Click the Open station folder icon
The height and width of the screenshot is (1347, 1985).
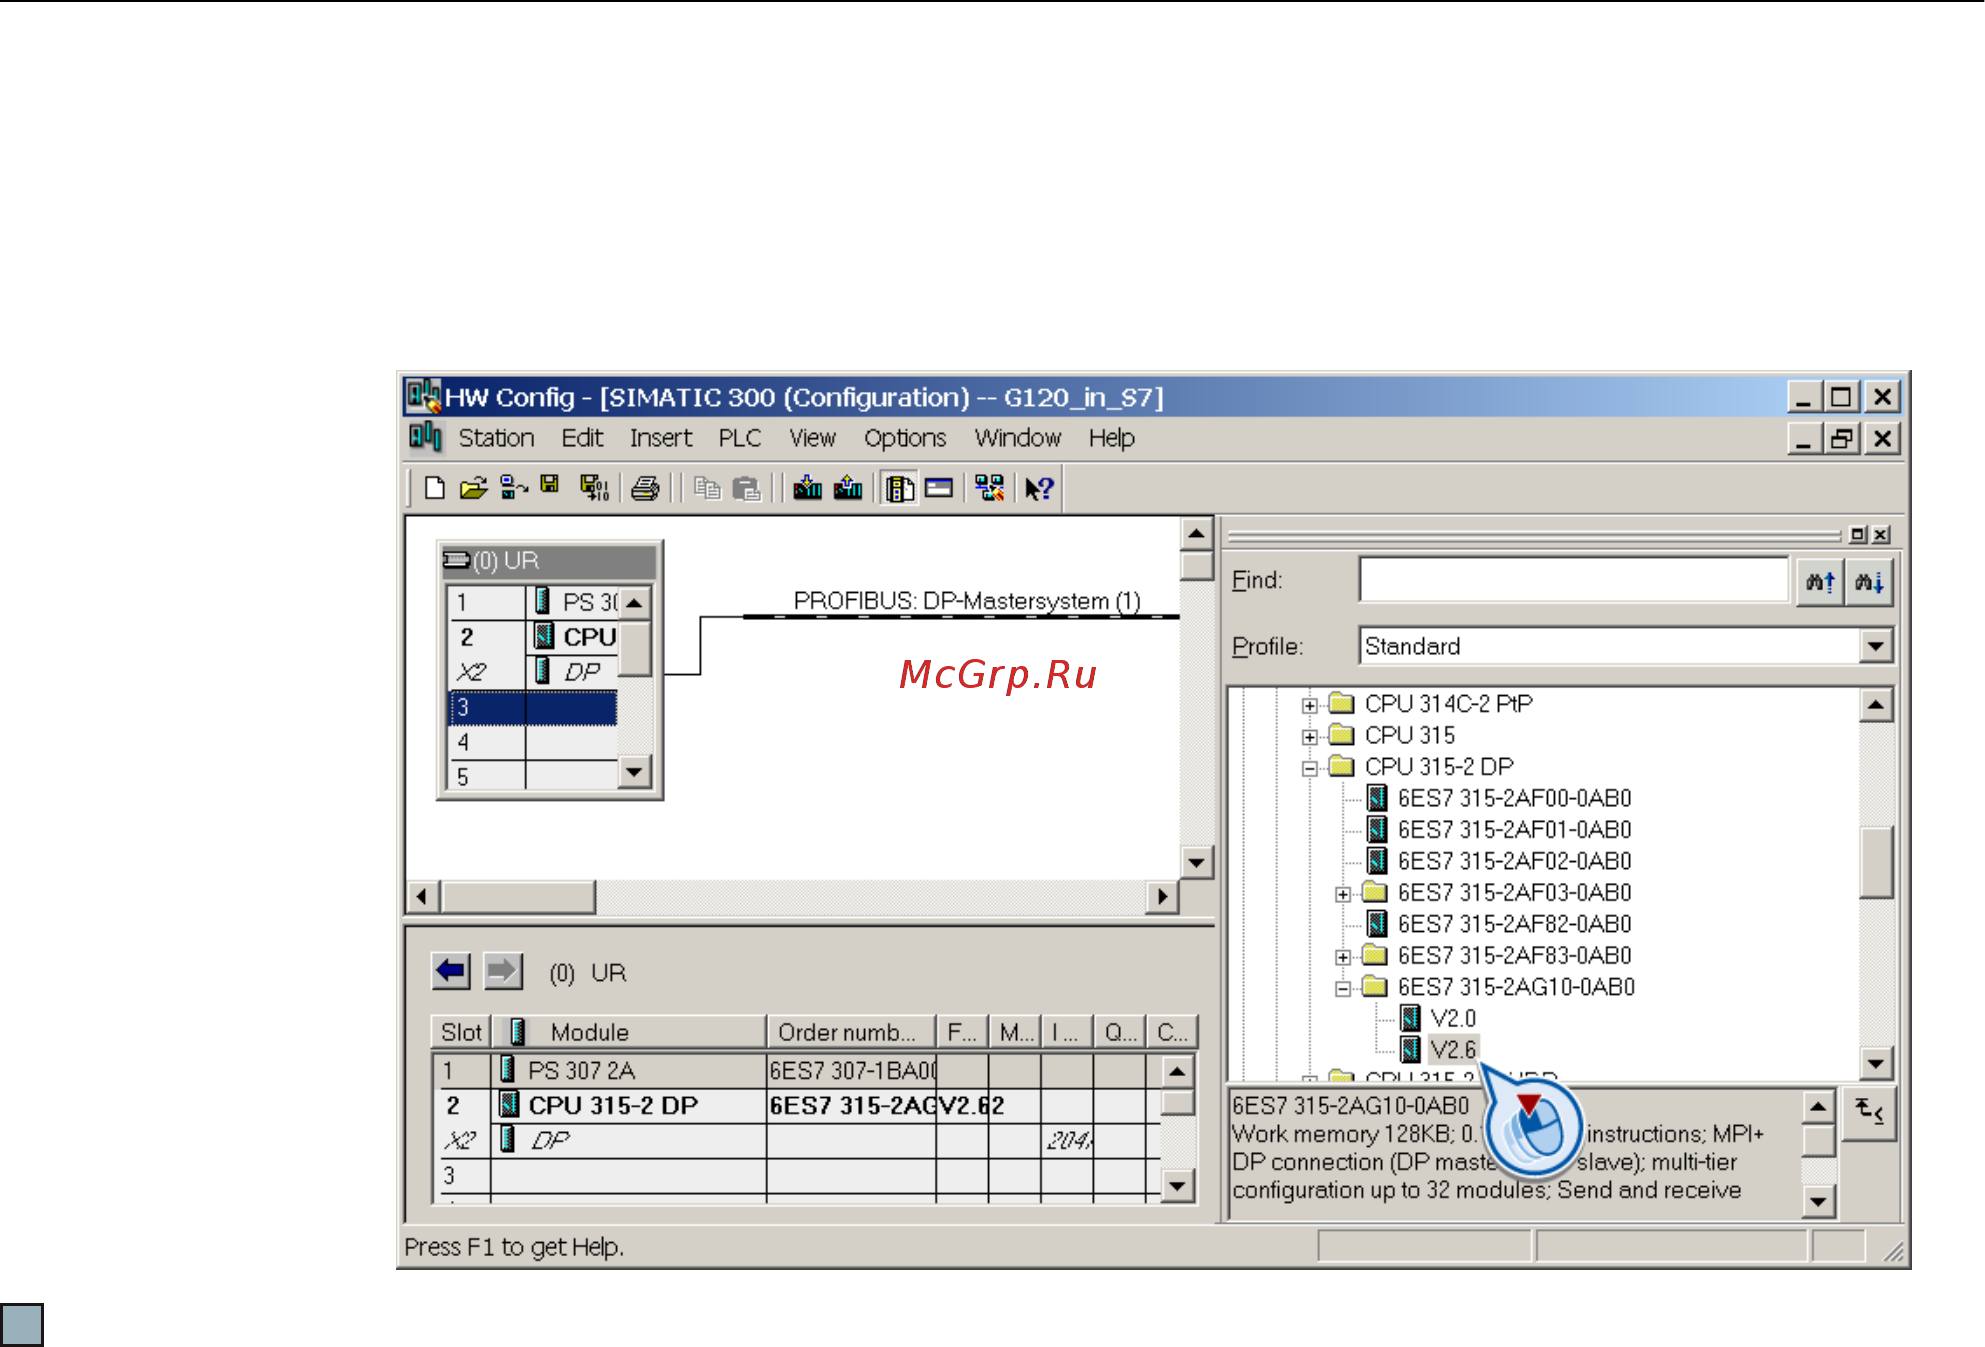click(x=473, y=488)
